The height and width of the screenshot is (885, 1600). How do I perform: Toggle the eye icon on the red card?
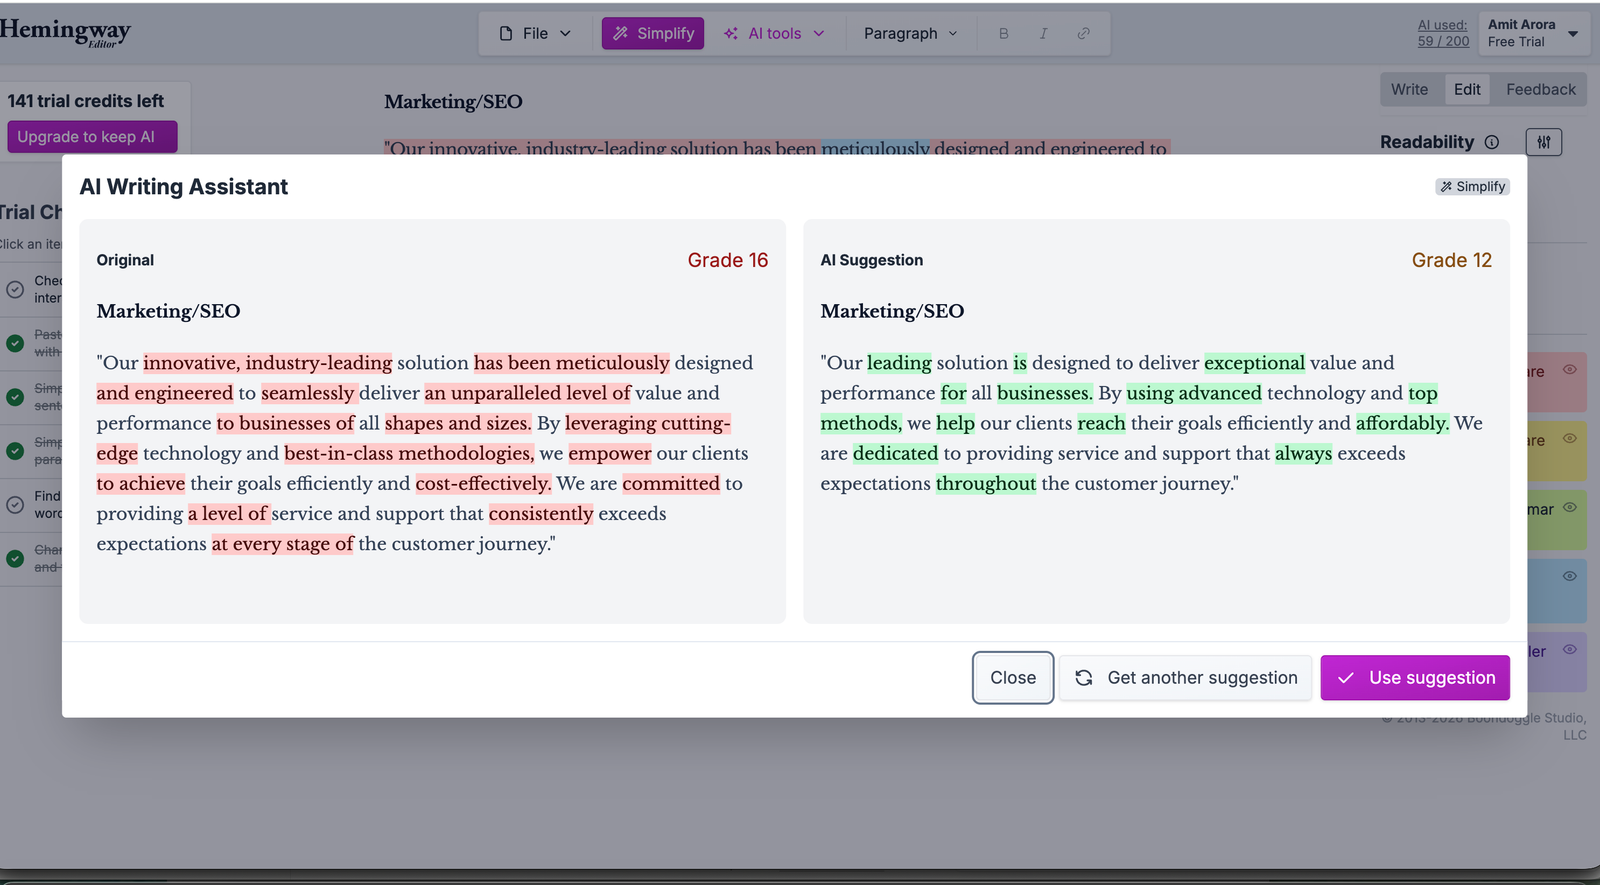click(1570, 369)
